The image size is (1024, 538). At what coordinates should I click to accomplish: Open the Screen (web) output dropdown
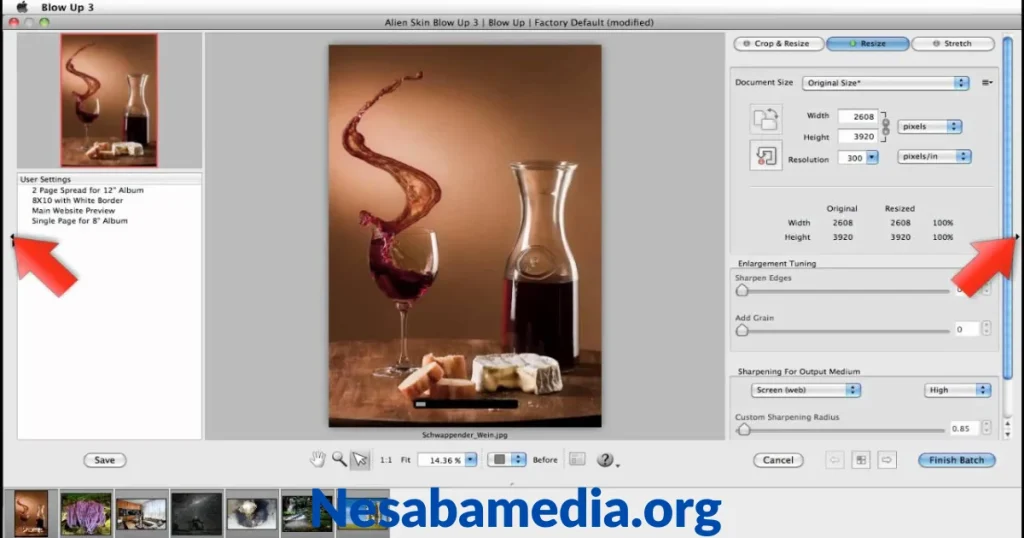click(805, 390)
